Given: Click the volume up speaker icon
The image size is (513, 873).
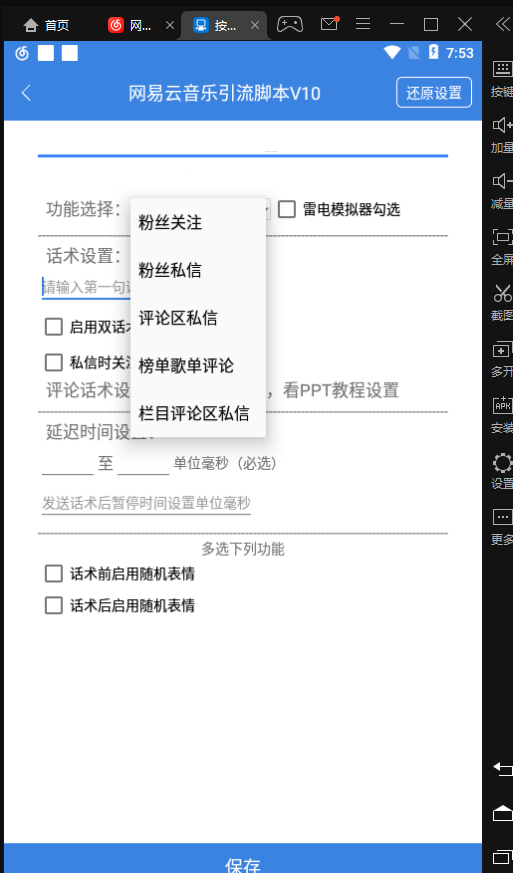Looking at the screenshot, I should [x=502, y=125].
